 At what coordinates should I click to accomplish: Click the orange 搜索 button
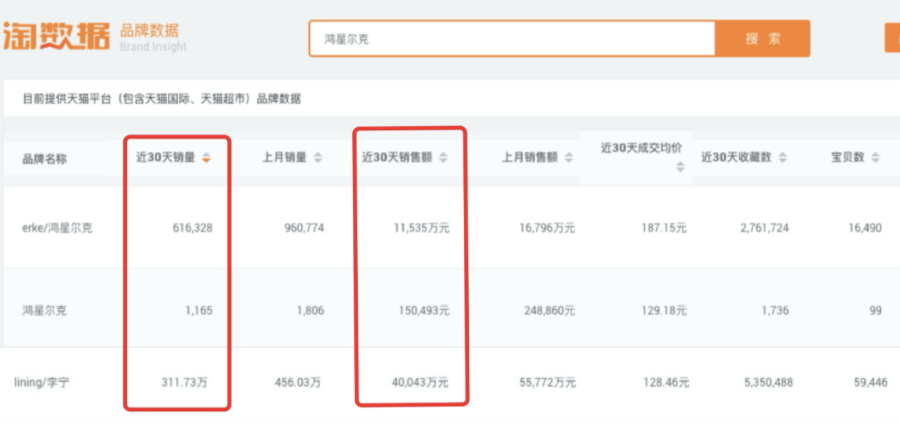[x=762, y=39]
